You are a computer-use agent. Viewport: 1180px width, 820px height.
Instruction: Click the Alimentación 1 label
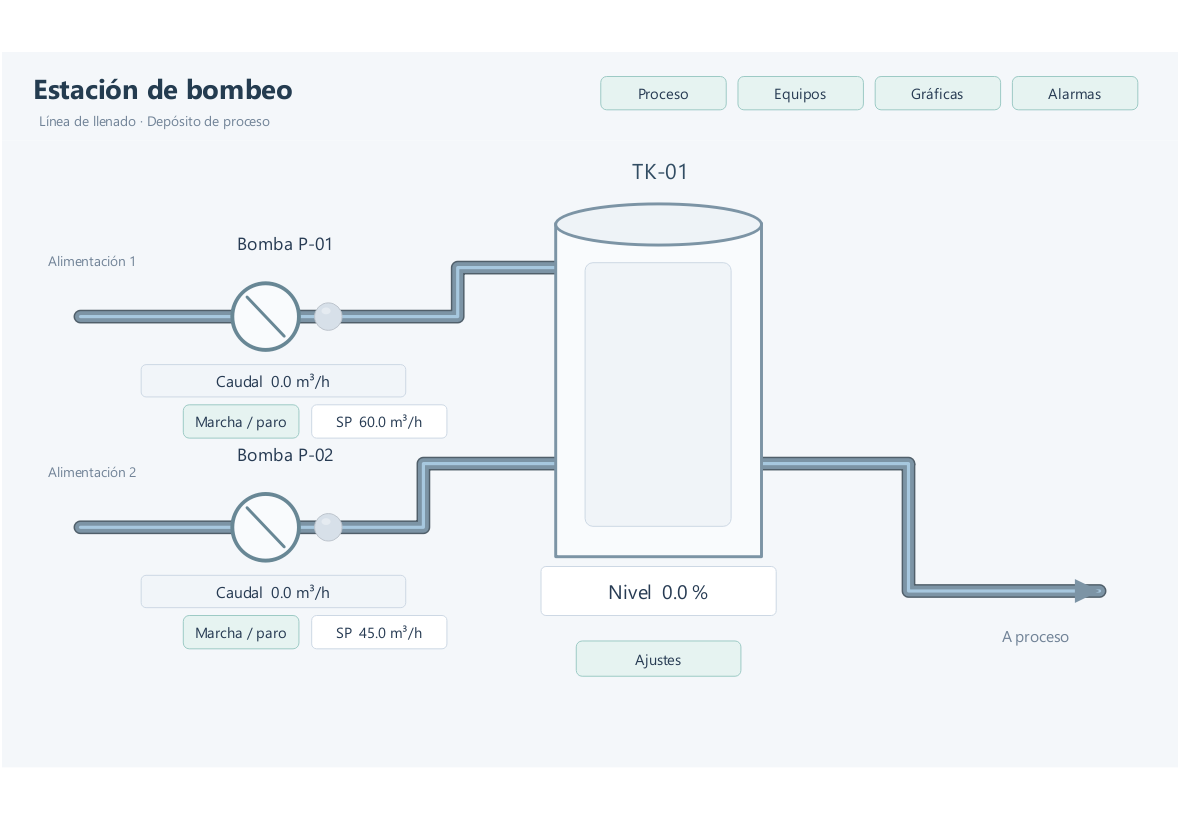point(92,261)
